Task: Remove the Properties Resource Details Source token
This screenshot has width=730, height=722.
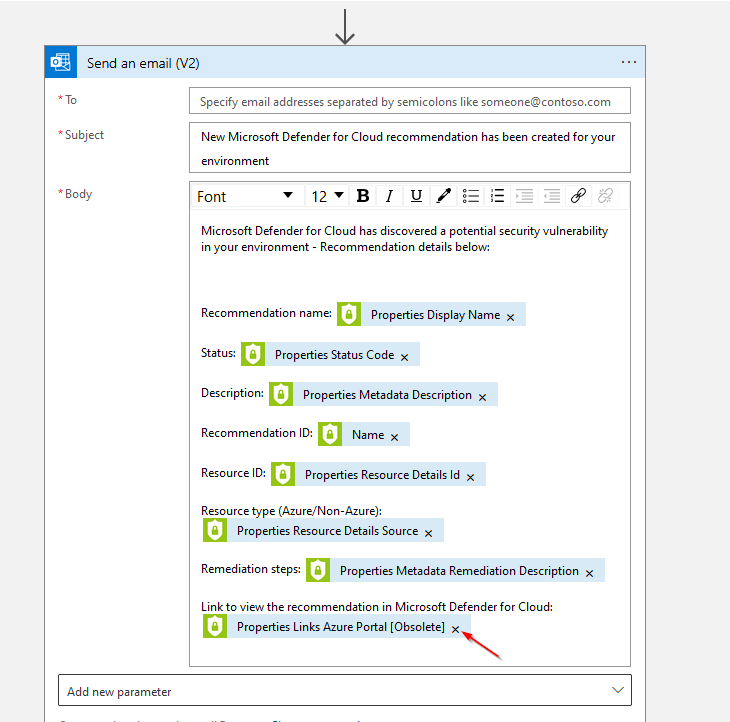Action: (428, 533)
